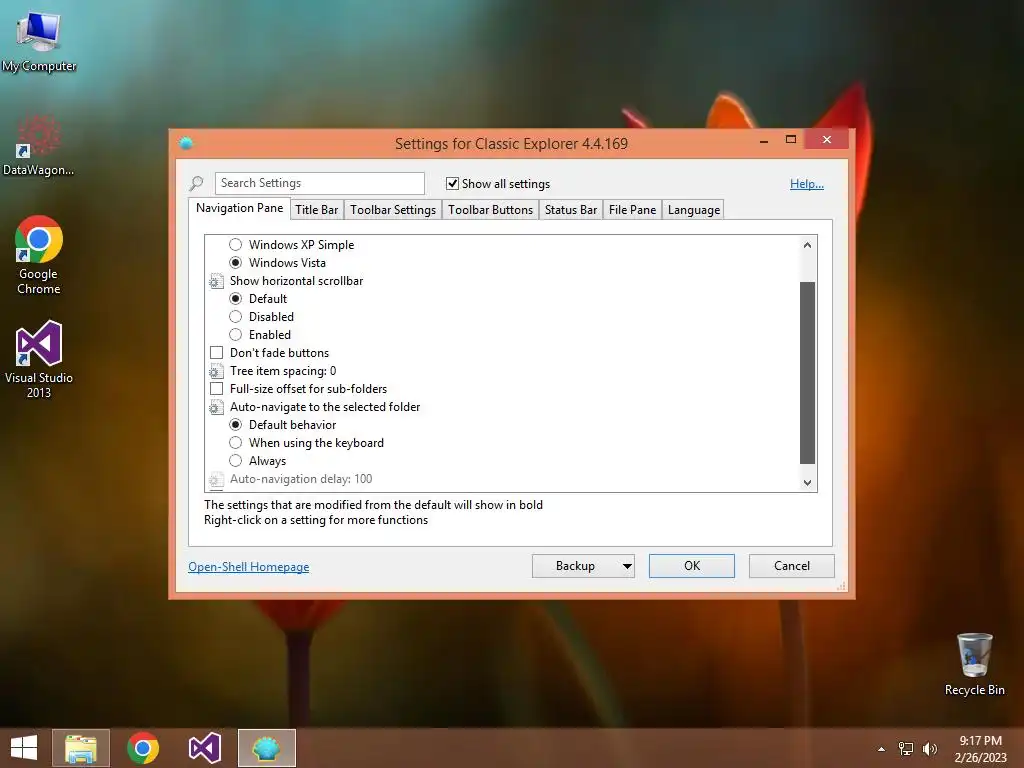Open the File Pane tab
This screenshot has height=768, width=1024.
632,210
